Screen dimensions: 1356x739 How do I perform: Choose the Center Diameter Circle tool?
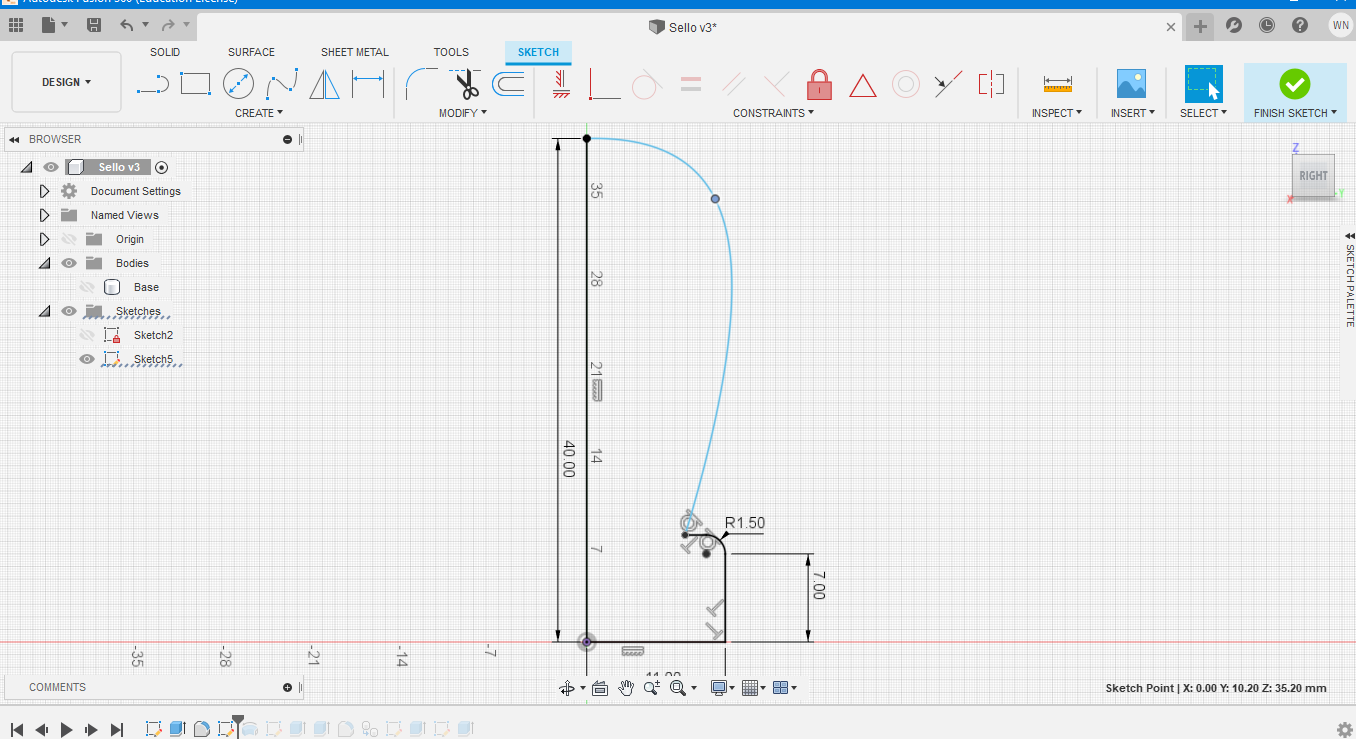(x=238, y=85)
